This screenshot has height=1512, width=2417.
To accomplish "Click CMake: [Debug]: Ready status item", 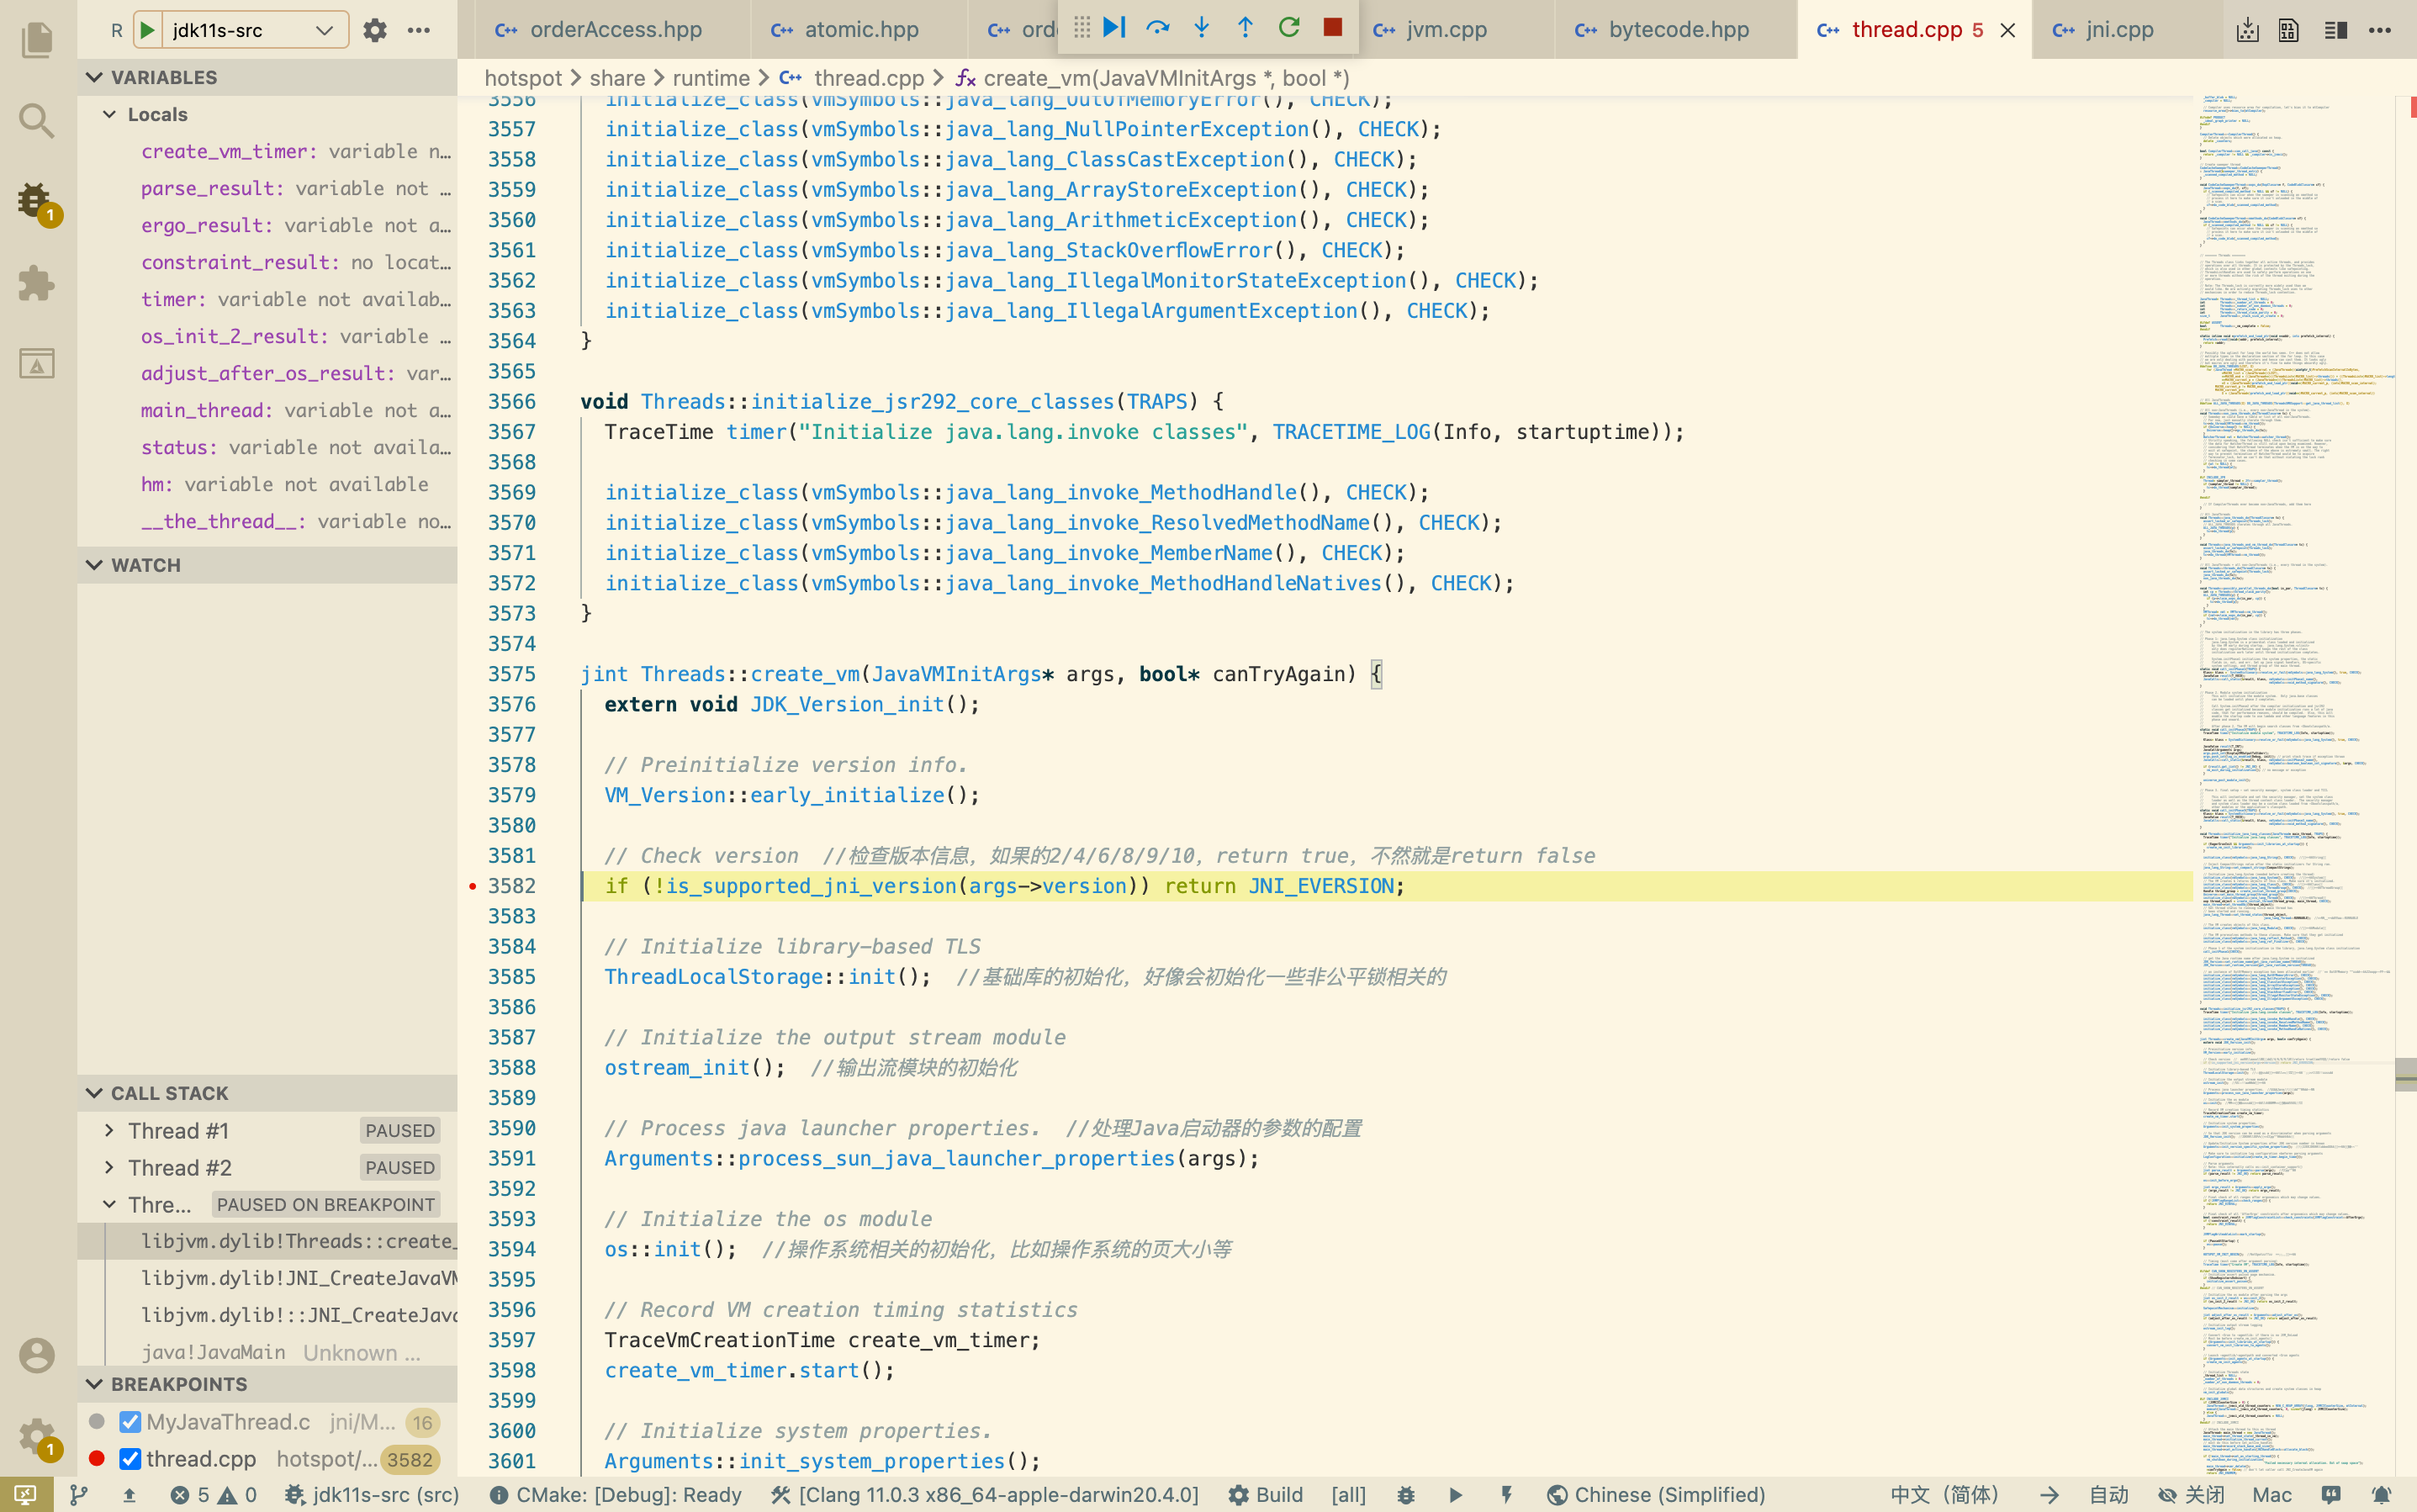I will [616, 1494].
